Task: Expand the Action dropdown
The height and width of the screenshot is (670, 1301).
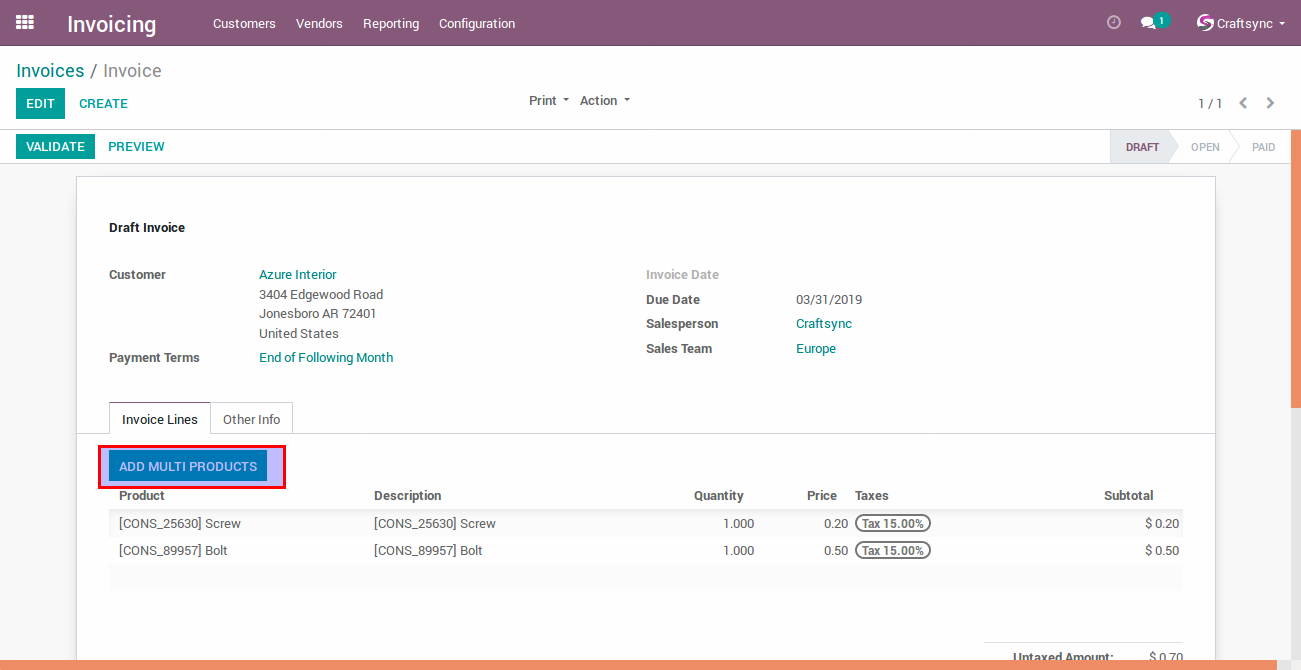Action: tap(605, 101)
